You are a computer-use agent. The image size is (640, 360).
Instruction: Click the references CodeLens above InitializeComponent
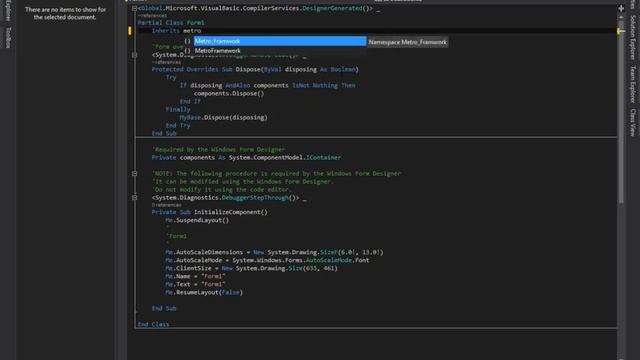(167, 205)
